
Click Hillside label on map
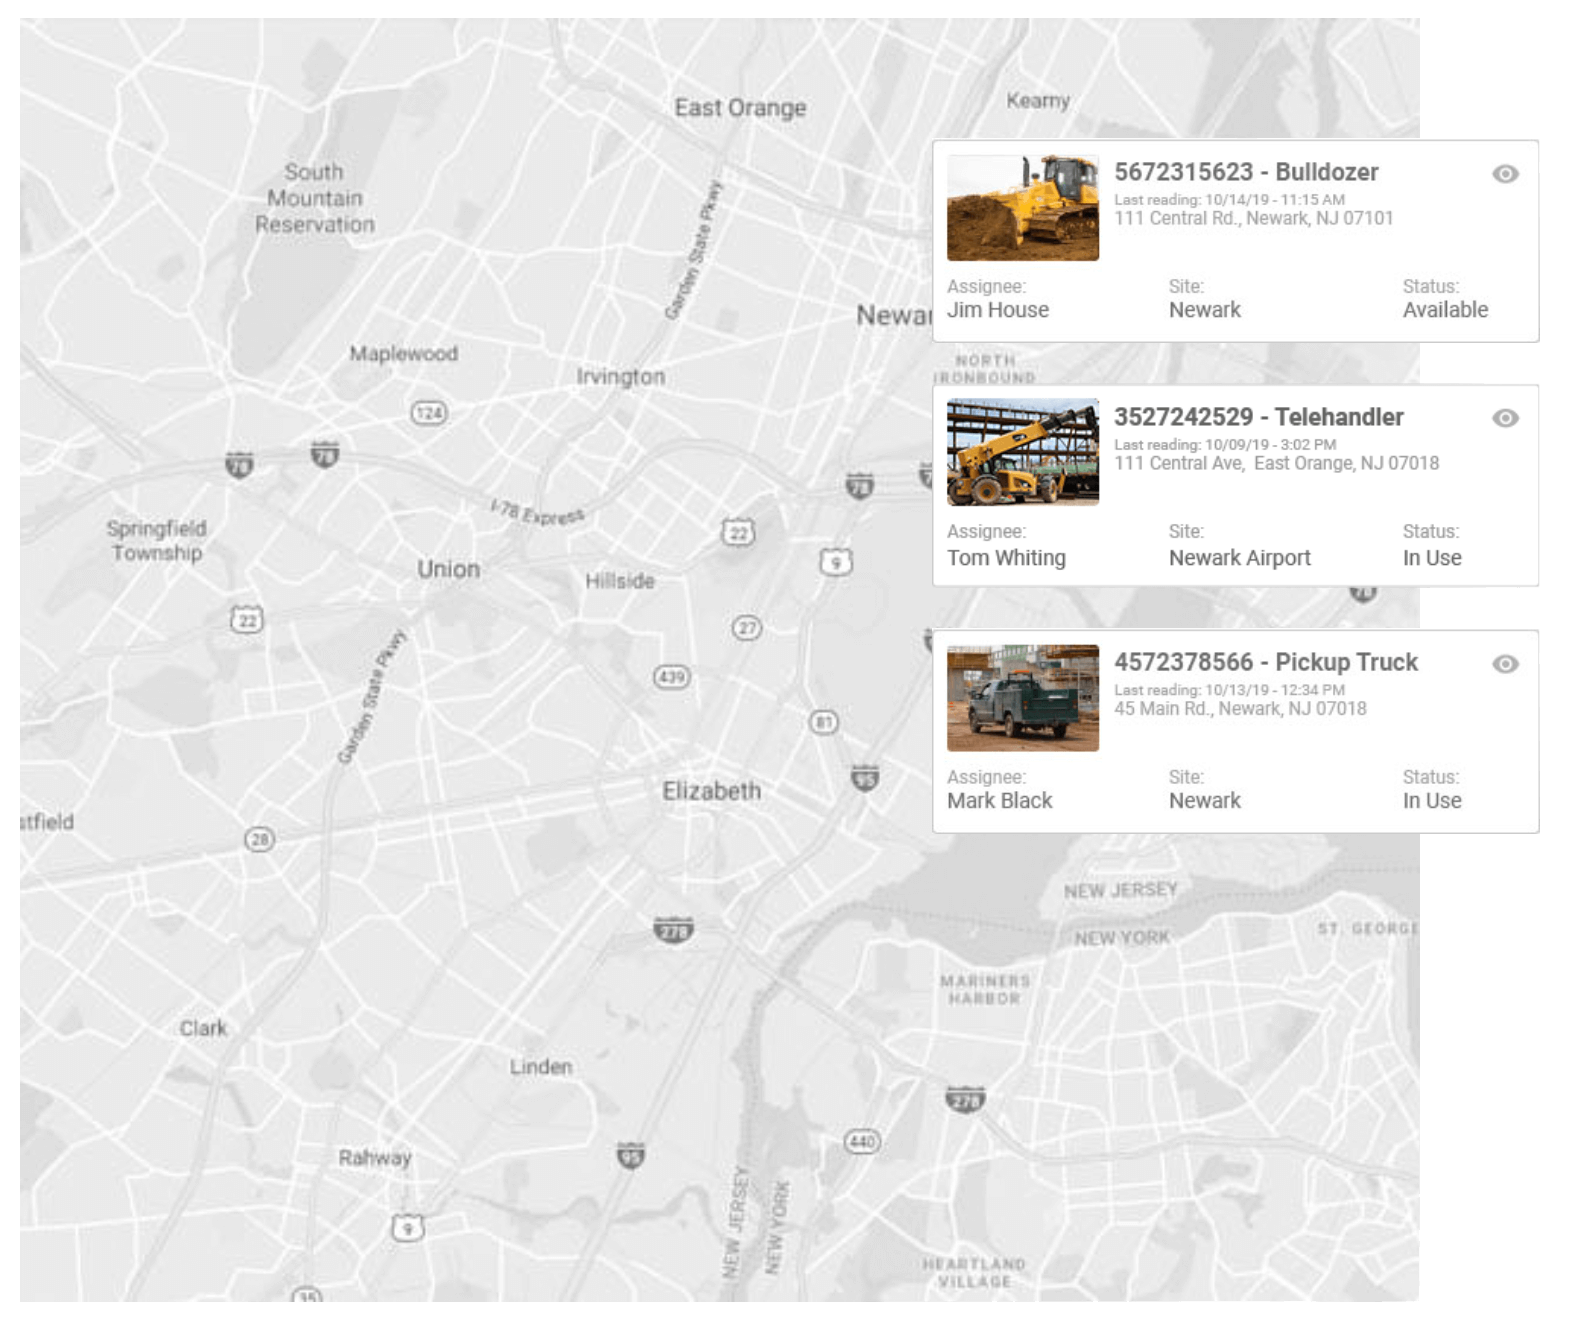[620, 581]
